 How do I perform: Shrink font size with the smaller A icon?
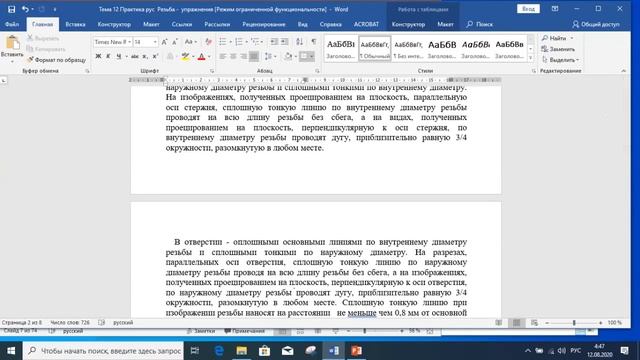coord(175,42)
